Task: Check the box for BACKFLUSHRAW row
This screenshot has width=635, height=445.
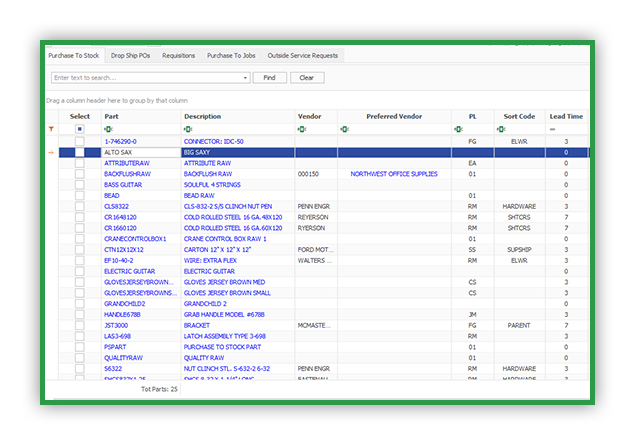Action: coord(80,174)
